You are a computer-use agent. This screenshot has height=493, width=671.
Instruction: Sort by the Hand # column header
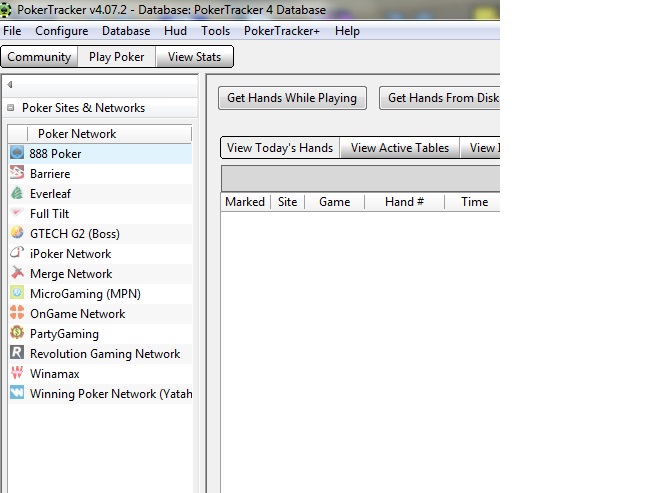point(404,202)
